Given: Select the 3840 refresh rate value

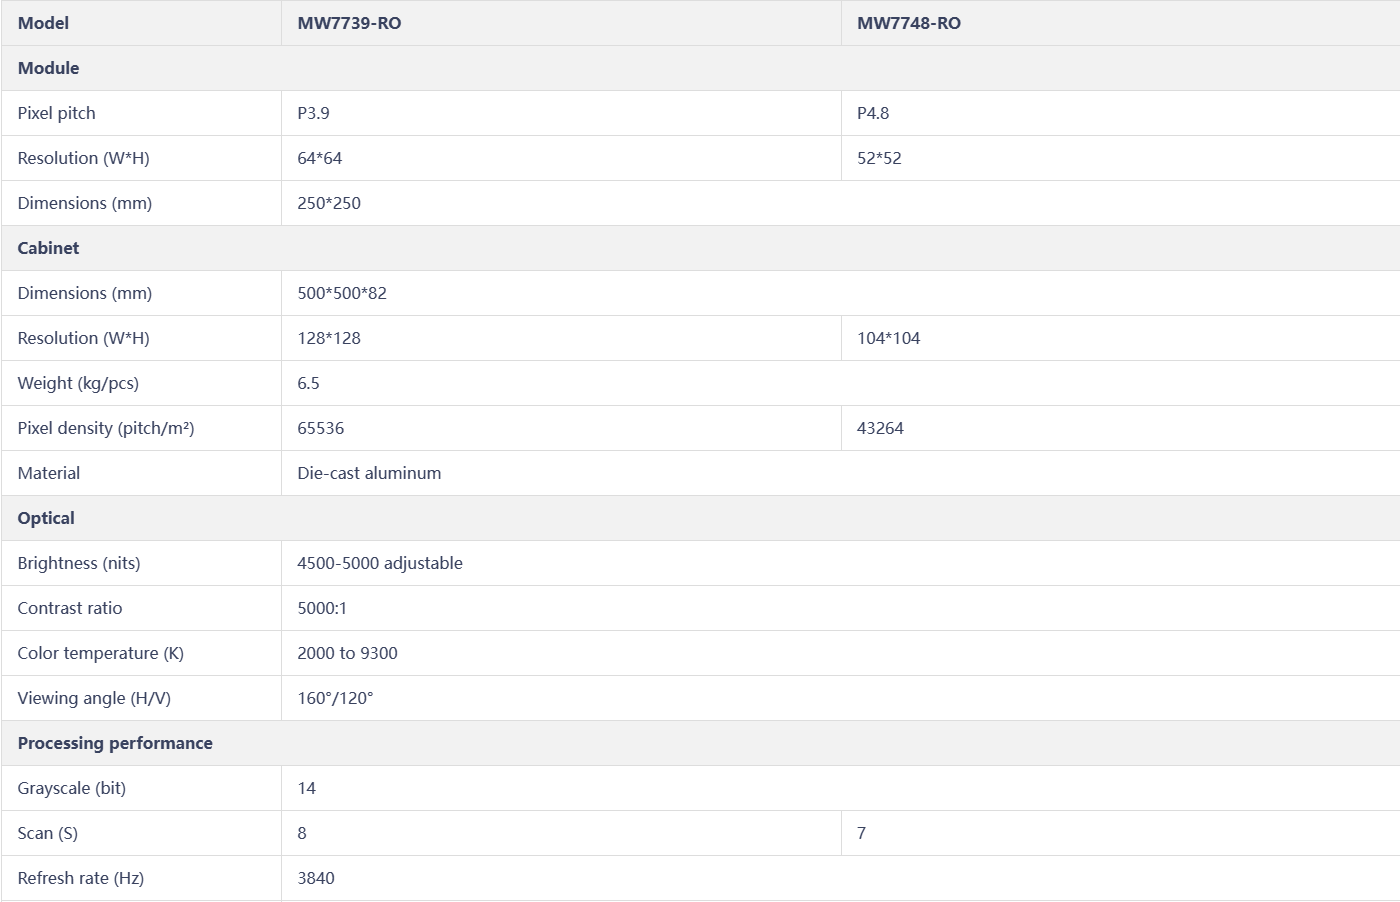Looking at the screenshot, I should click(x=315, y=878).
